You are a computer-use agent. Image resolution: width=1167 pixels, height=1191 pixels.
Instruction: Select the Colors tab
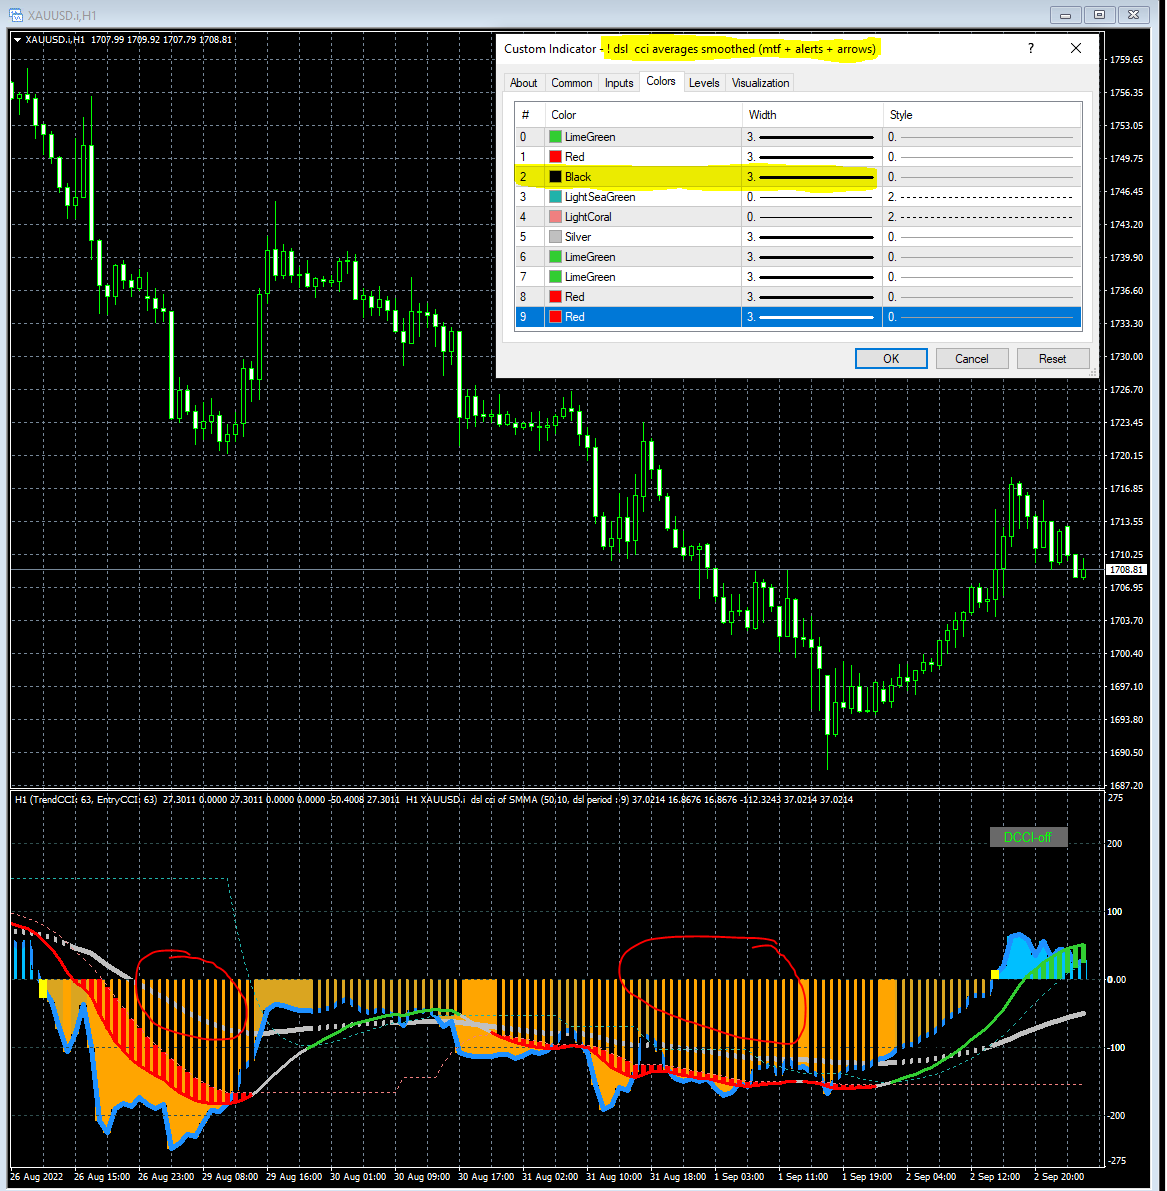tap(660, 81)
